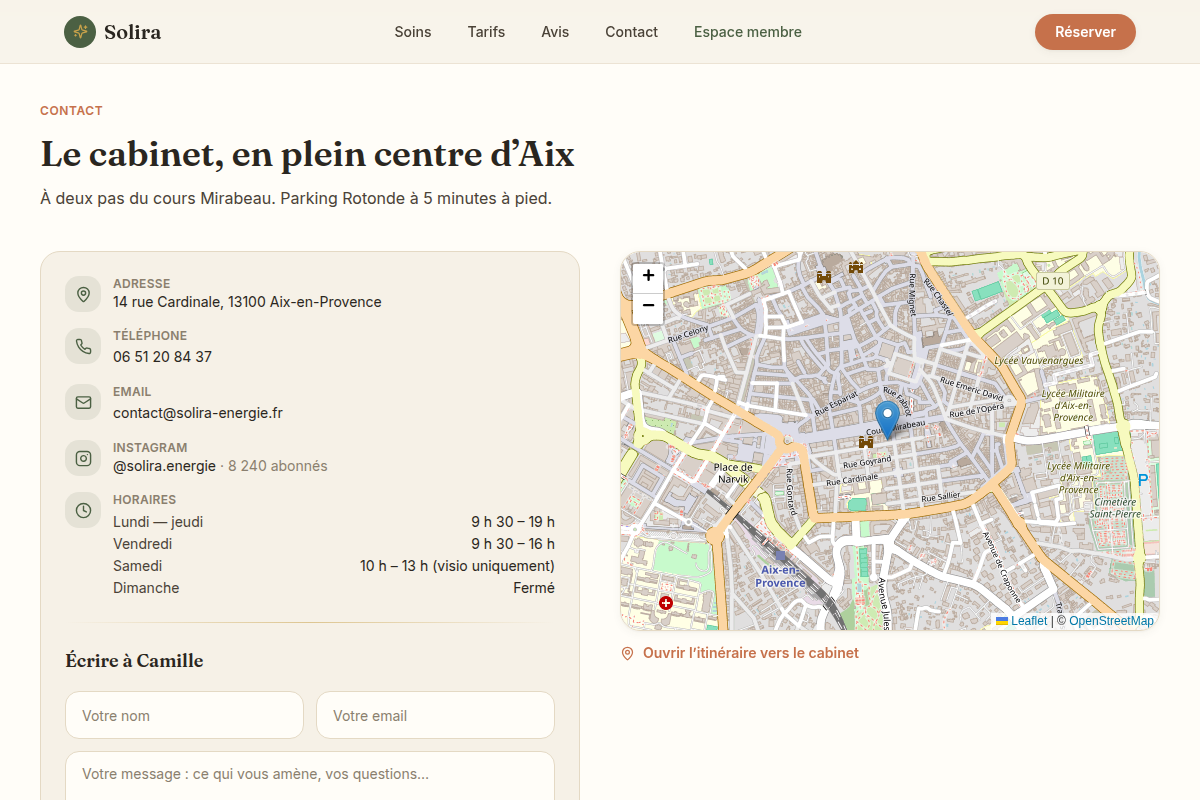
Task: Click the address 14 rue Cardinale text
Action: click(x=247, y=302)
